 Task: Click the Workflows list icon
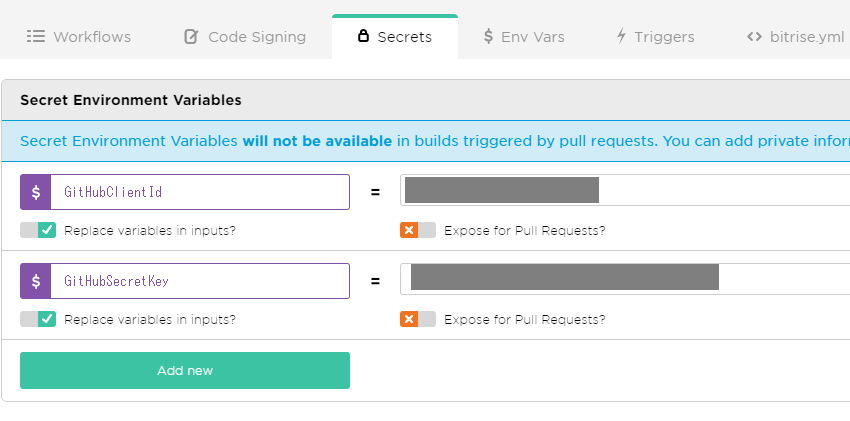pos(36,37)
